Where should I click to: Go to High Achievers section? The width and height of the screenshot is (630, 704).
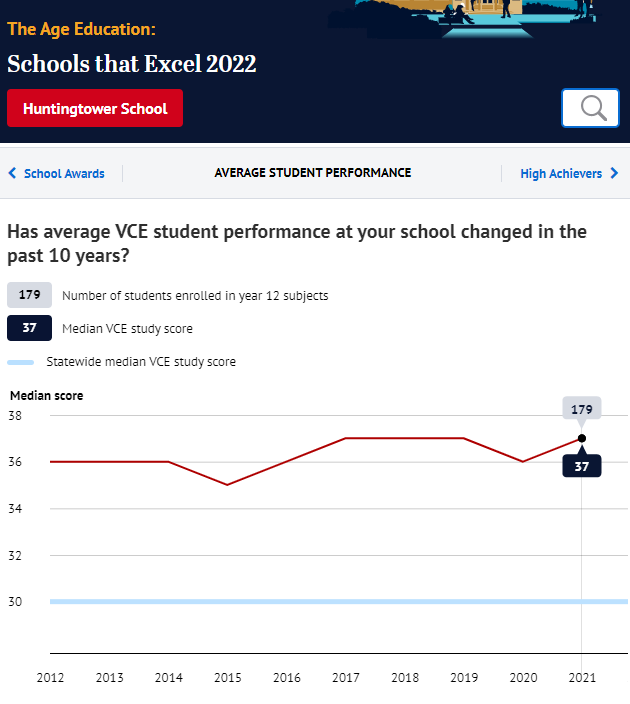(561, 173)
